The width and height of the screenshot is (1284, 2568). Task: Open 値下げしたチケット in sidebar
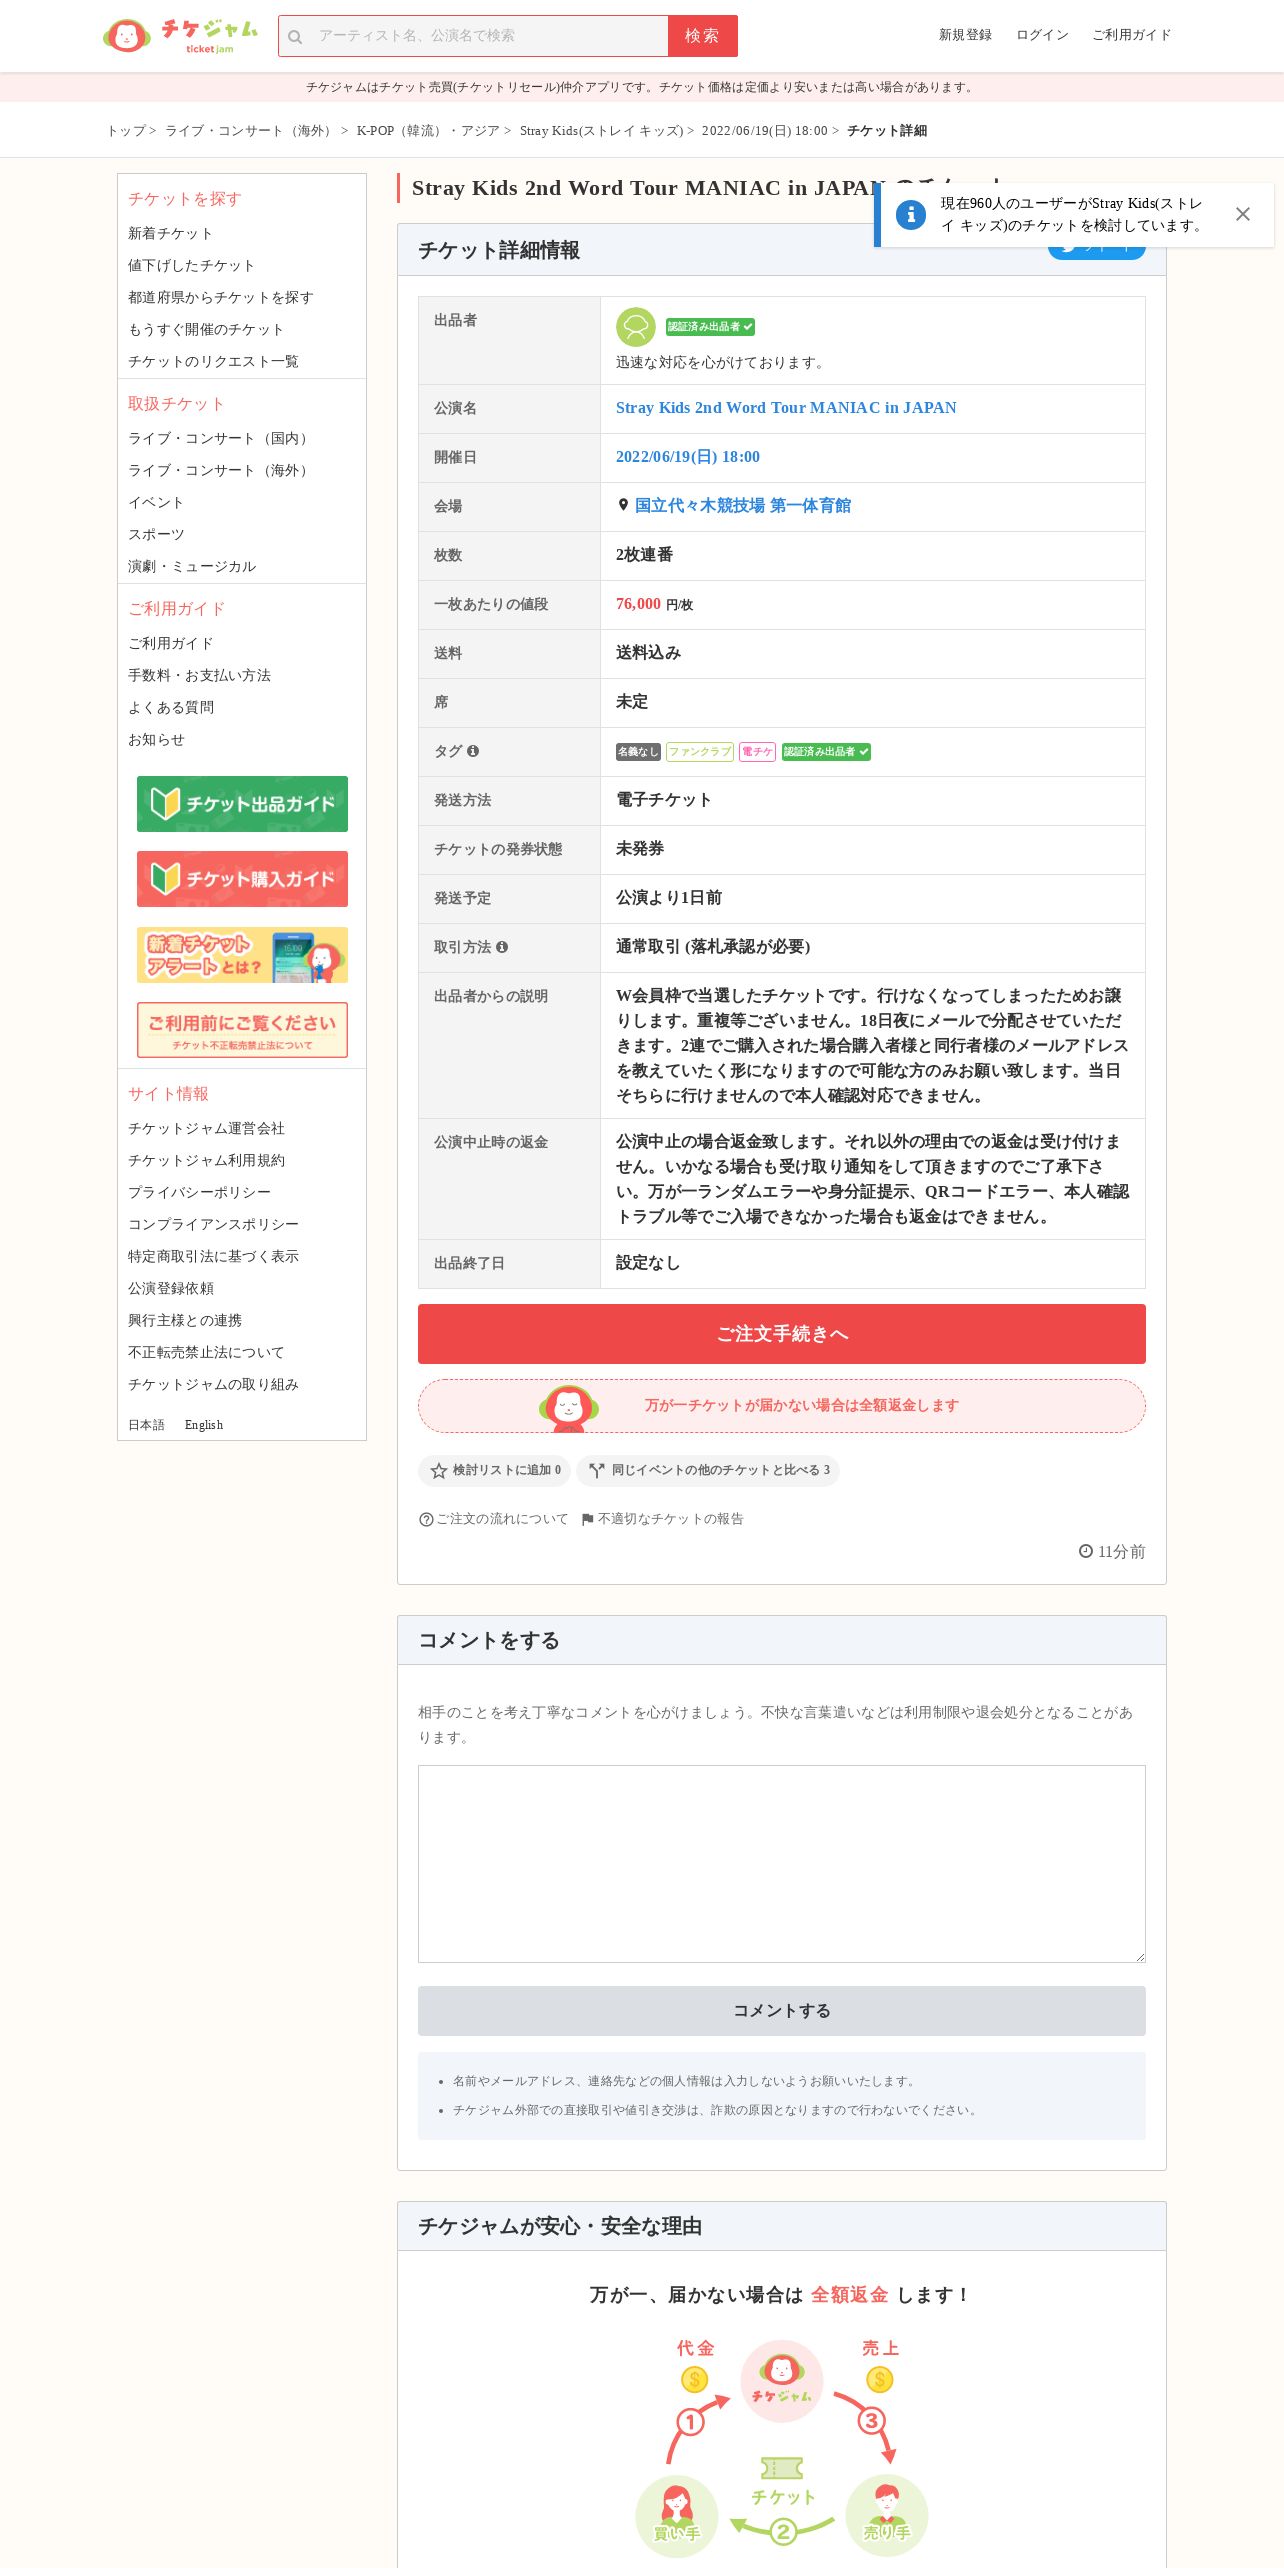coord(191,266)
